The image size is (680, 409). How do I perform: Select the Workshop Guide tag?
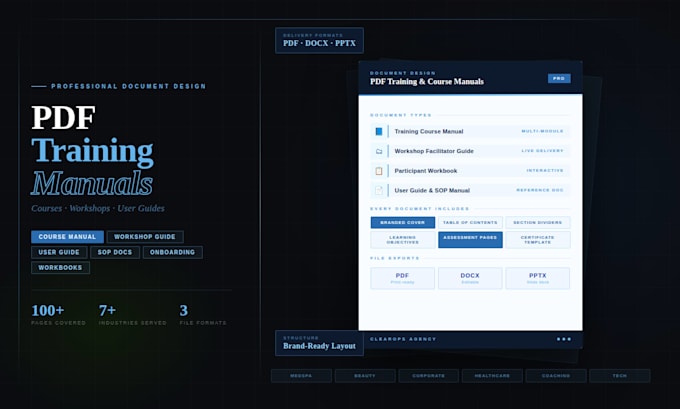pyautogui.click(x=145, y=237)
